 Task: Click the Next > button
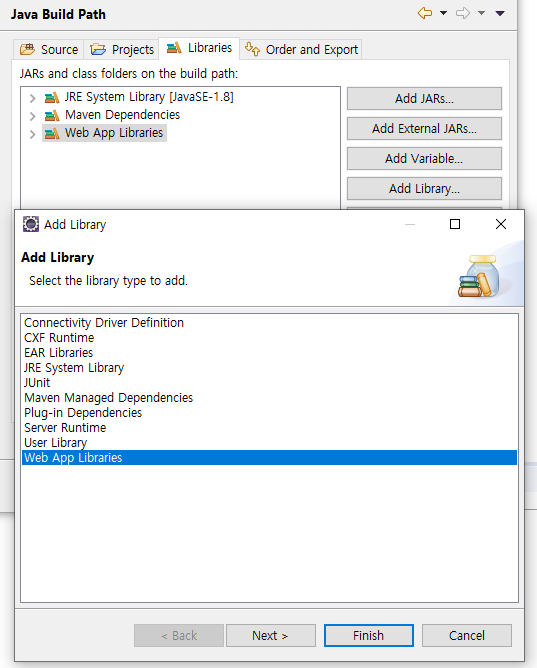click(270, 636)
